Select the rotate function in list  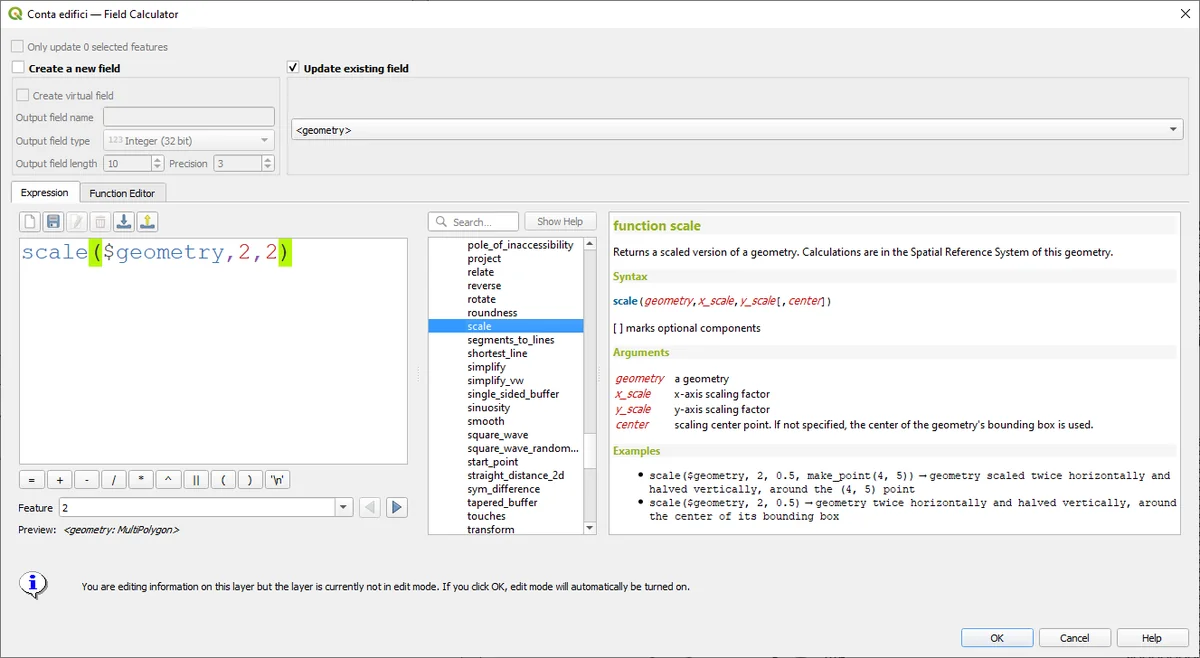[481, 299]
